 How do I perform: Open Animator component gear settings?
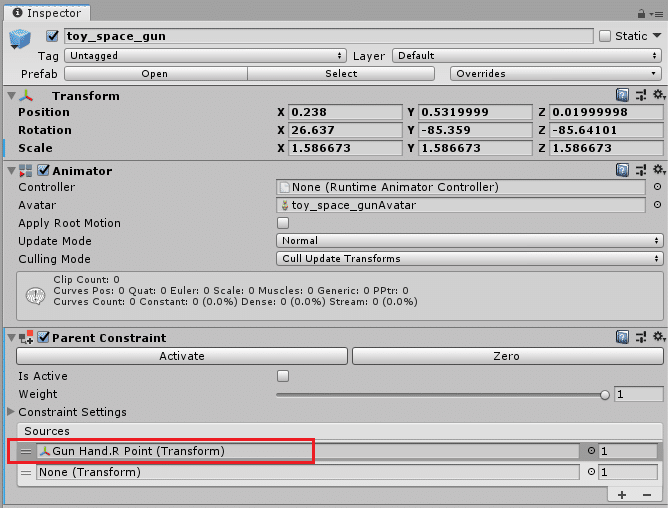click(659, 170)
